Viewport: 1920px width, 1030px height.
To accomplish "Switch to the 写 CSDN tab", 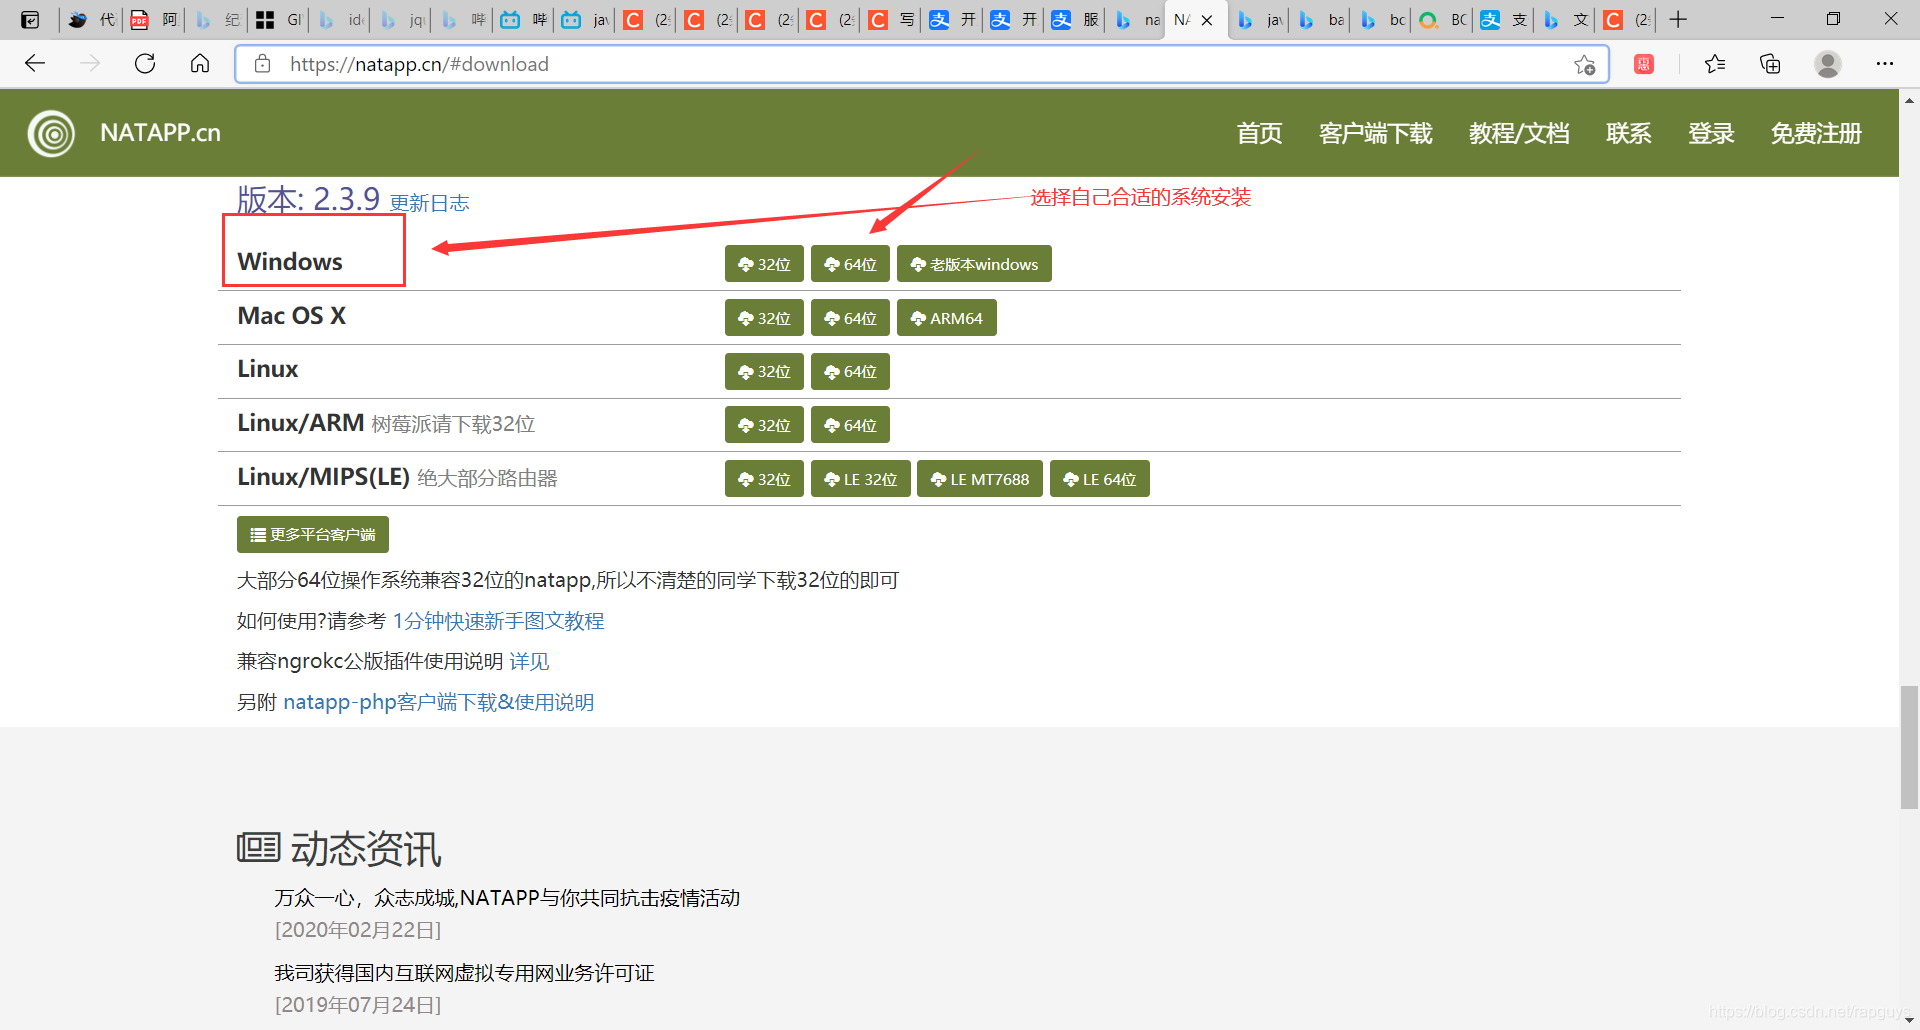I will click(891, 20).
